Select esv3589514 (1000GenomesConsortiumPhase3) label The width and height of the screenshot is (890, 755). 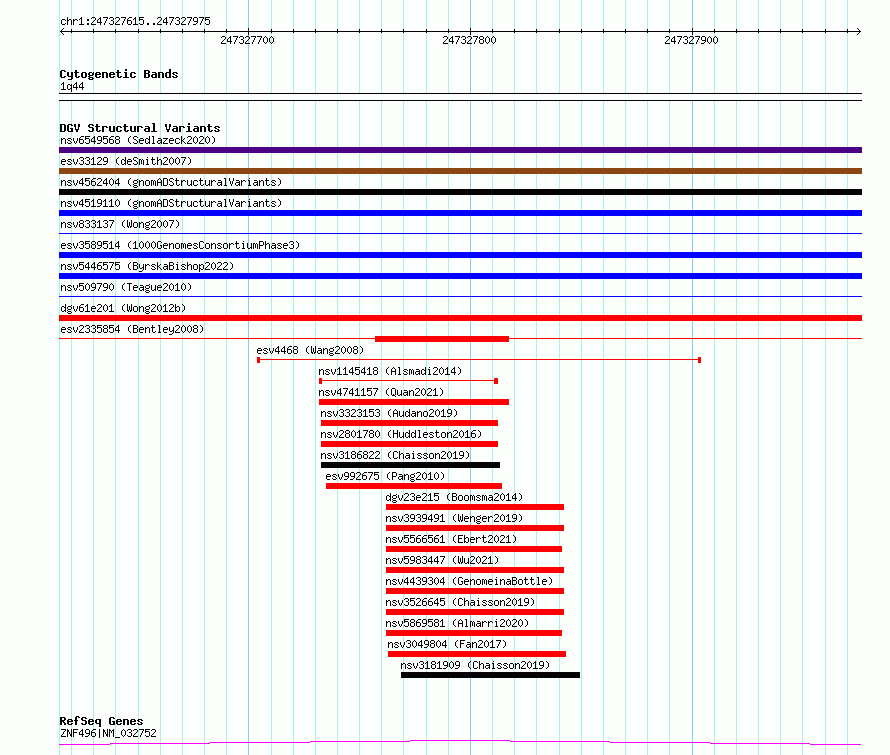pyautogui.click(x=180, y=245)
